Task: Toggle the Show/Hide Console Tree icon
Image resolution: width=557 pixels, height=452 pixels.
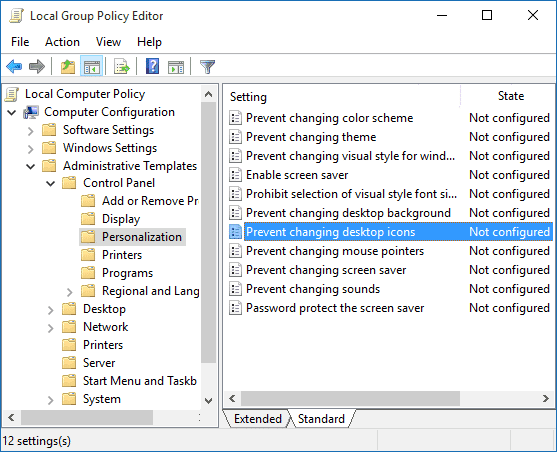Action: click(92, 66)
